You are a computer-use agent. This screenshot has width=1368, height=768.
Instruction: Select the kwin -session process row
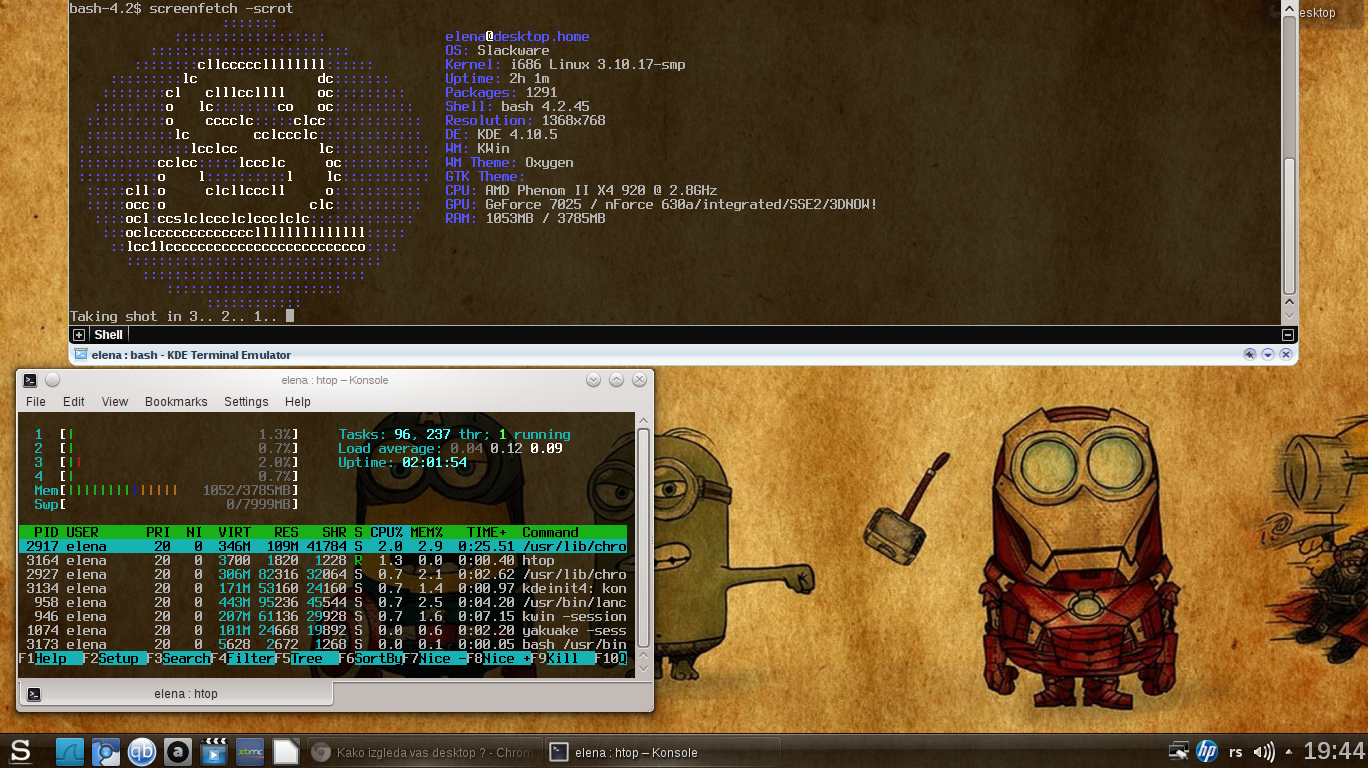[x=323, y=616]
